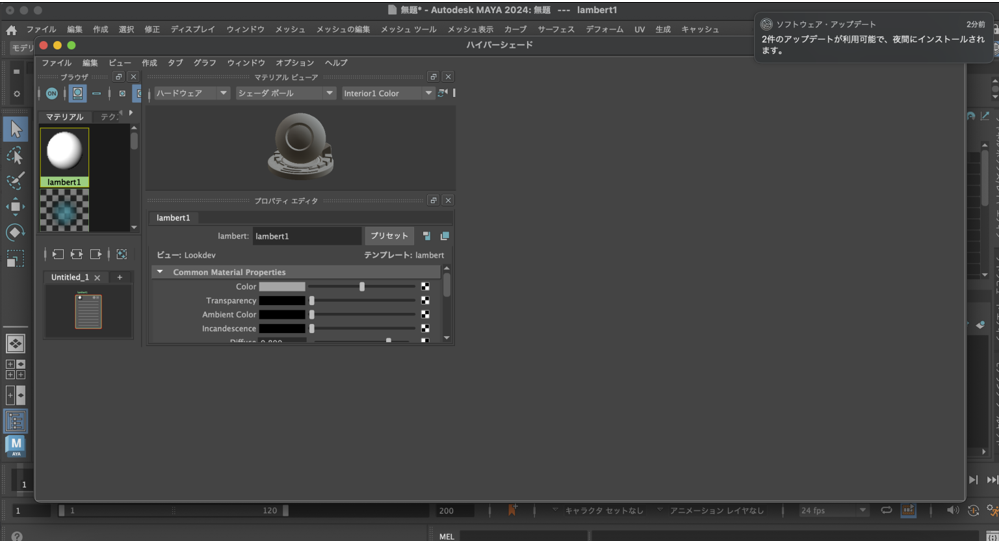Click the Maya logo icon in toolbox

15,446
